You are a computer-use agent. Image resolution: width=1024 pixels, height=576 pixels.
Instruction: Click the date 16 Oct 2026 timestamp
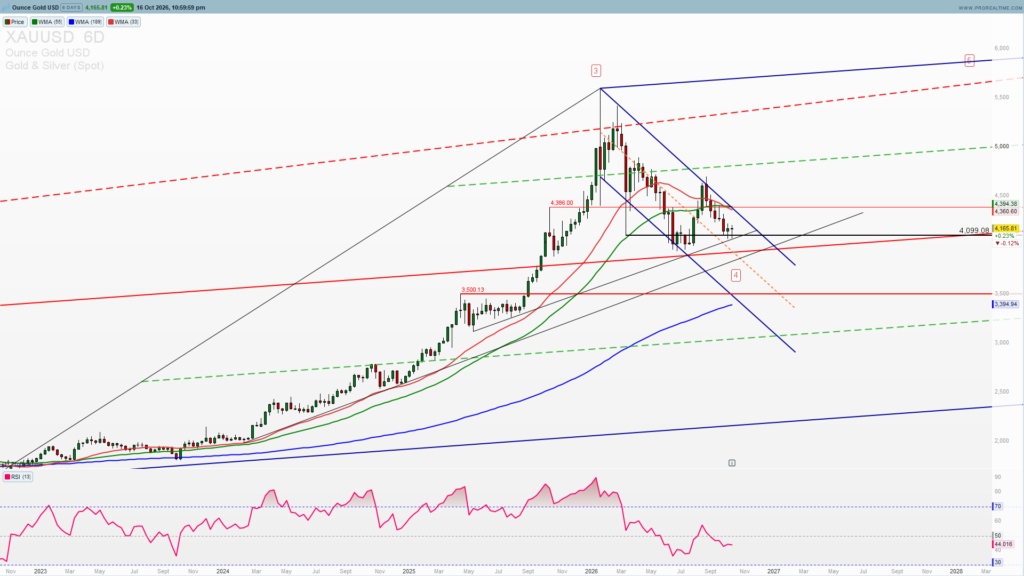pos(170,7)
